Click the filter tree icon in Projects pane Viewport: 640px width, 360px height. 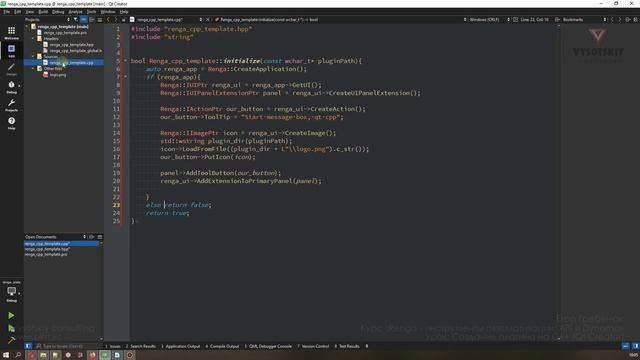click(x=76, y=20)
